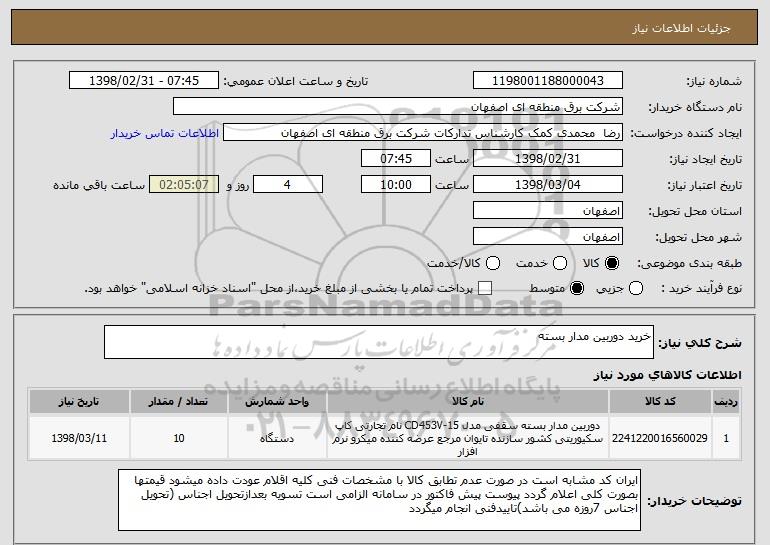Image resolution: width=770 pixels, height=545 pixels.
Task: Click the public announcement date field 1398/02/31 - 07:45
Action: 144,81
